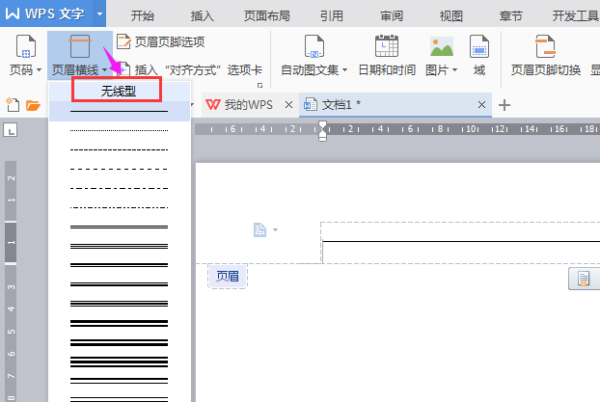Viewport: 600px width, 402px height.
Task: Add a new document tab
Action: [x=504, y=105]
